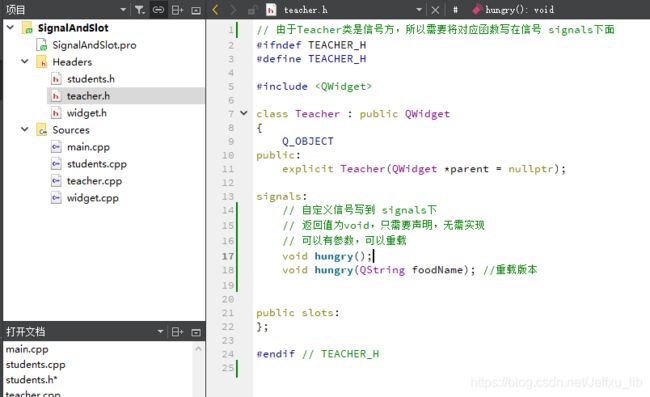Viewport: 650px width, 397px height.
Task: Close the open documents panel icon
Action: click(196, 332)
